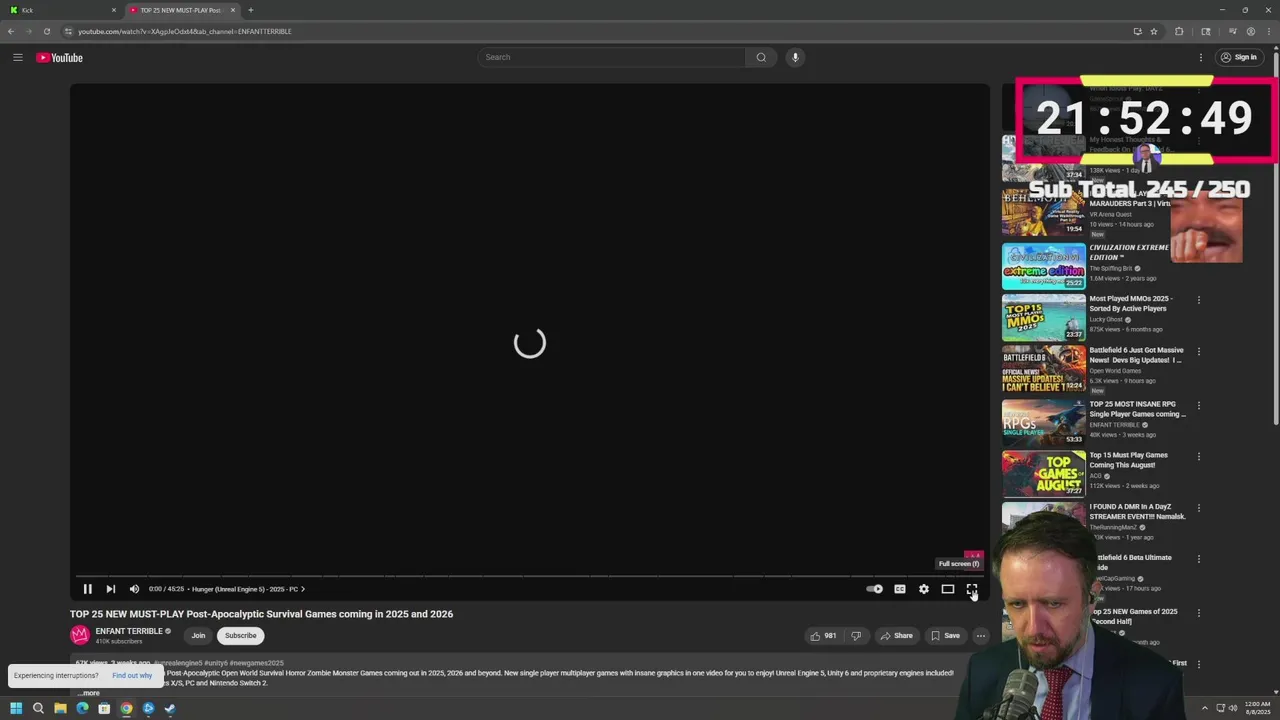1280x720 pixels.
Task: Open ENFANT TERRIBLE channel avatar
Action: (80, 635)
